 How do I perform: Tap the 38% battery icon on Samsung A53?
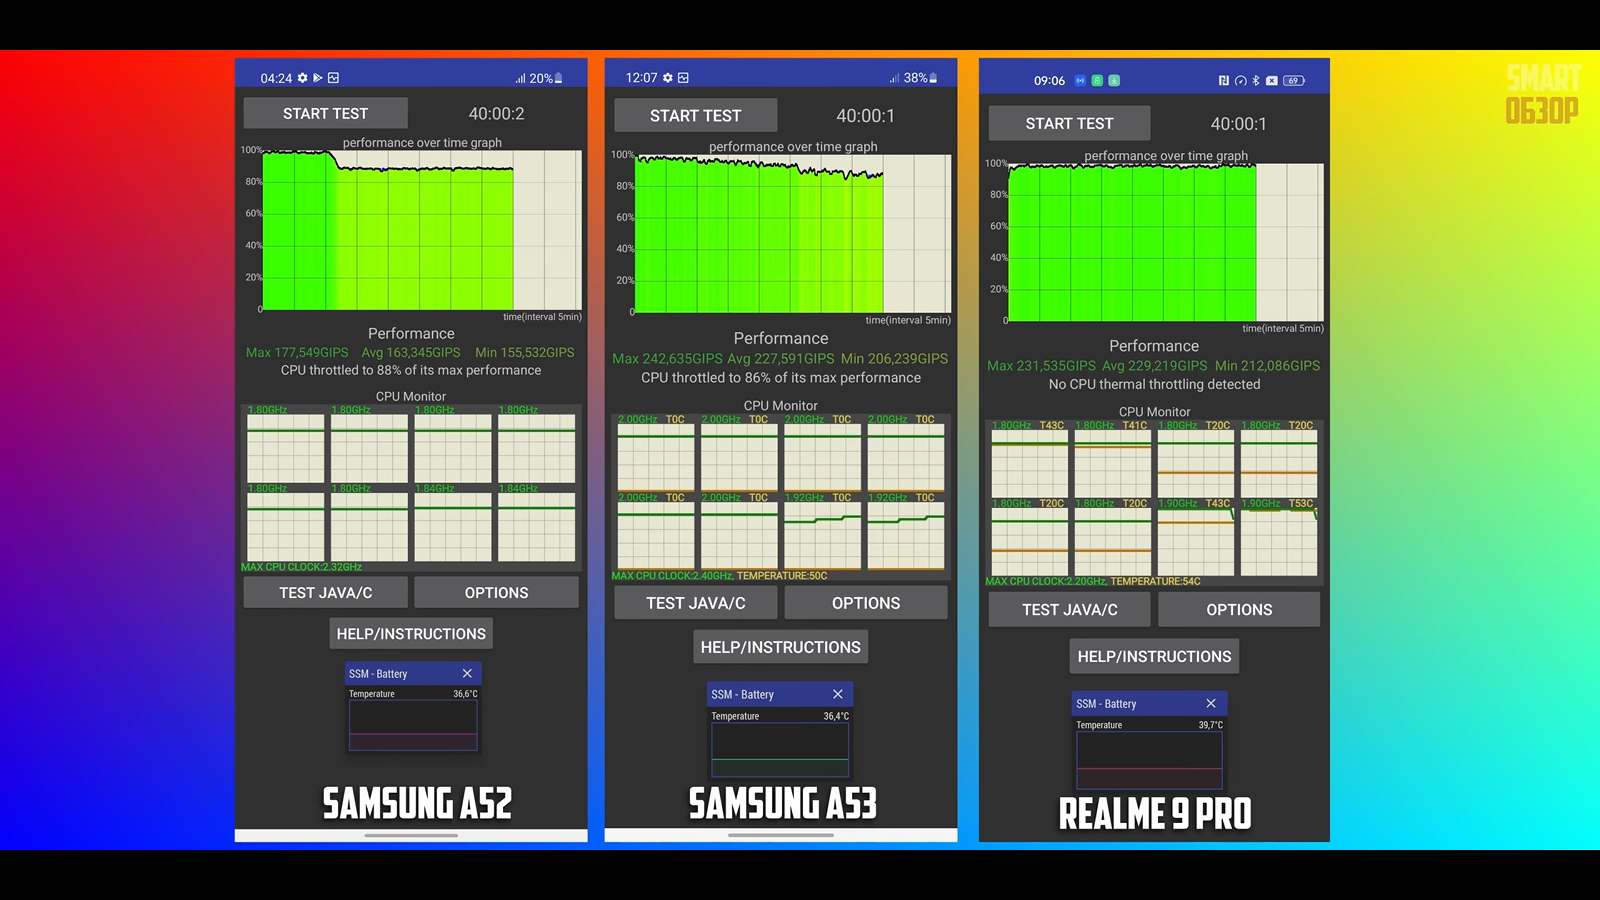point(933,78)
